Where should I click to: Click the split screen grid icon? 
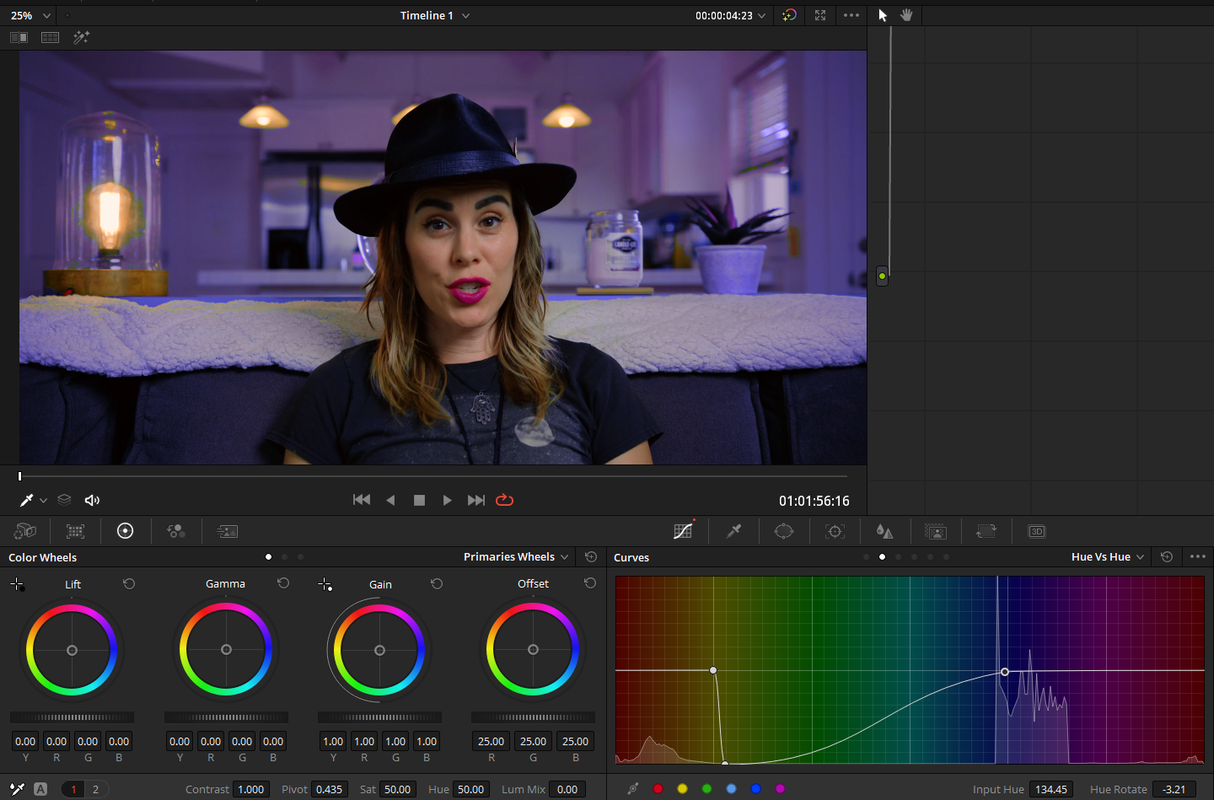click(50, 37)
